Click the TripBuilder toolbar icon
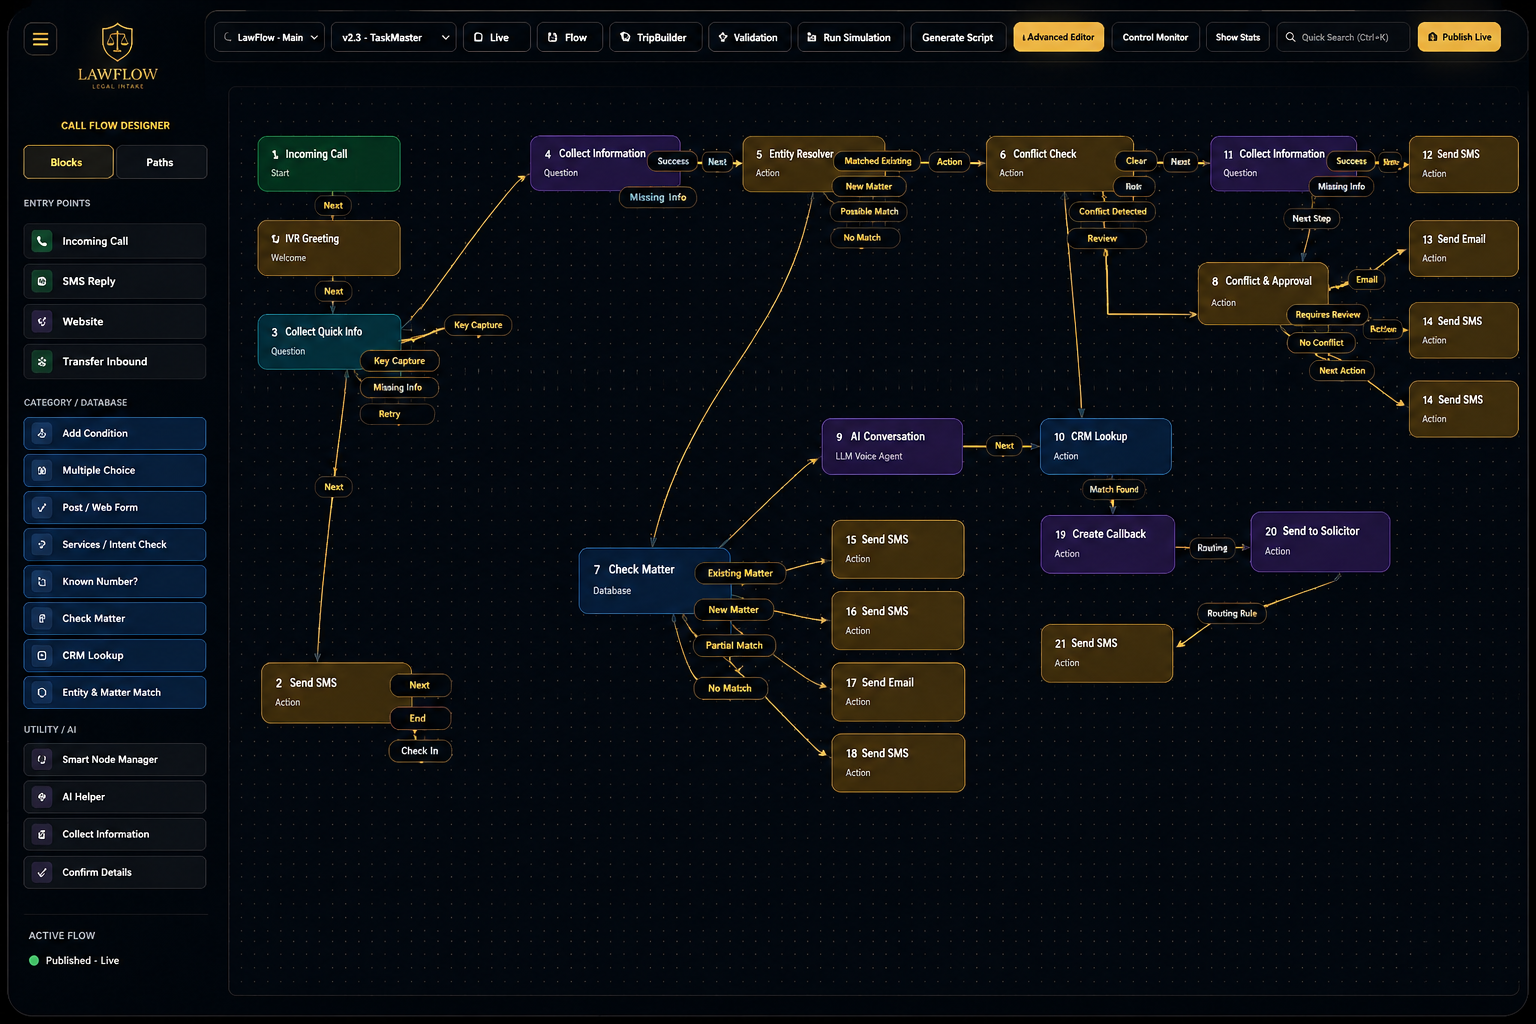 tap(625, 37)
